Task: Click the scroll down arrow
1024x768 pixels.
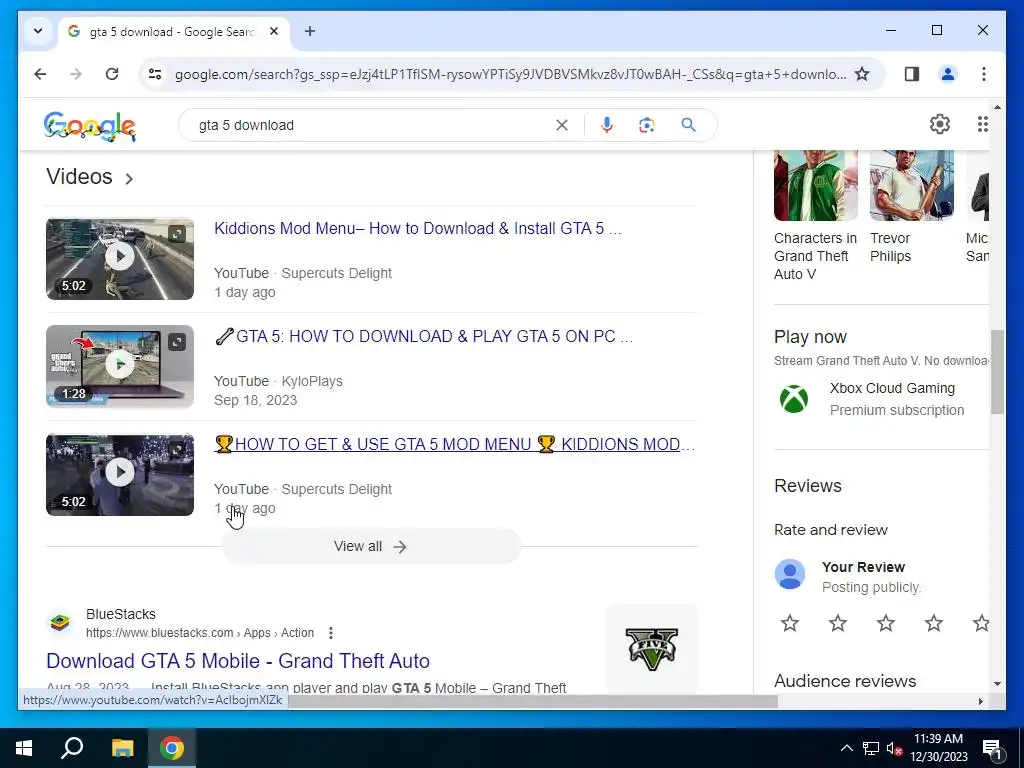Action: click(x=997, y=684)
